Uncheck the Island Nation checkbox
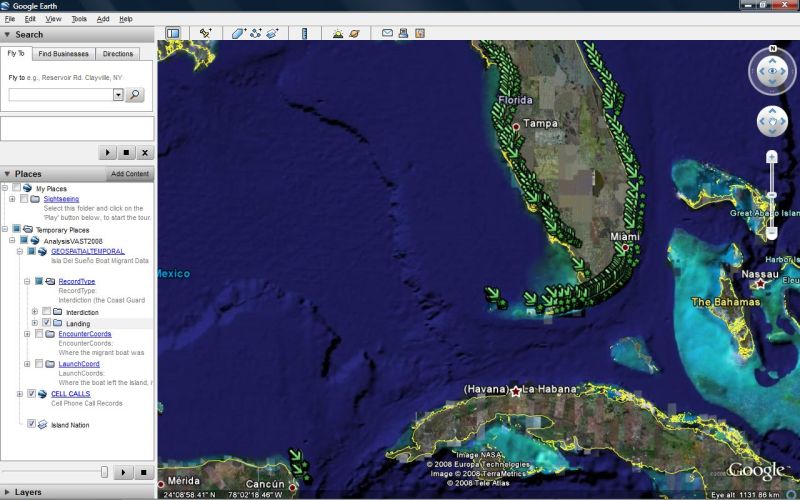Image resolution: width=800 pixels, height=500 pixels. [31, 423]
